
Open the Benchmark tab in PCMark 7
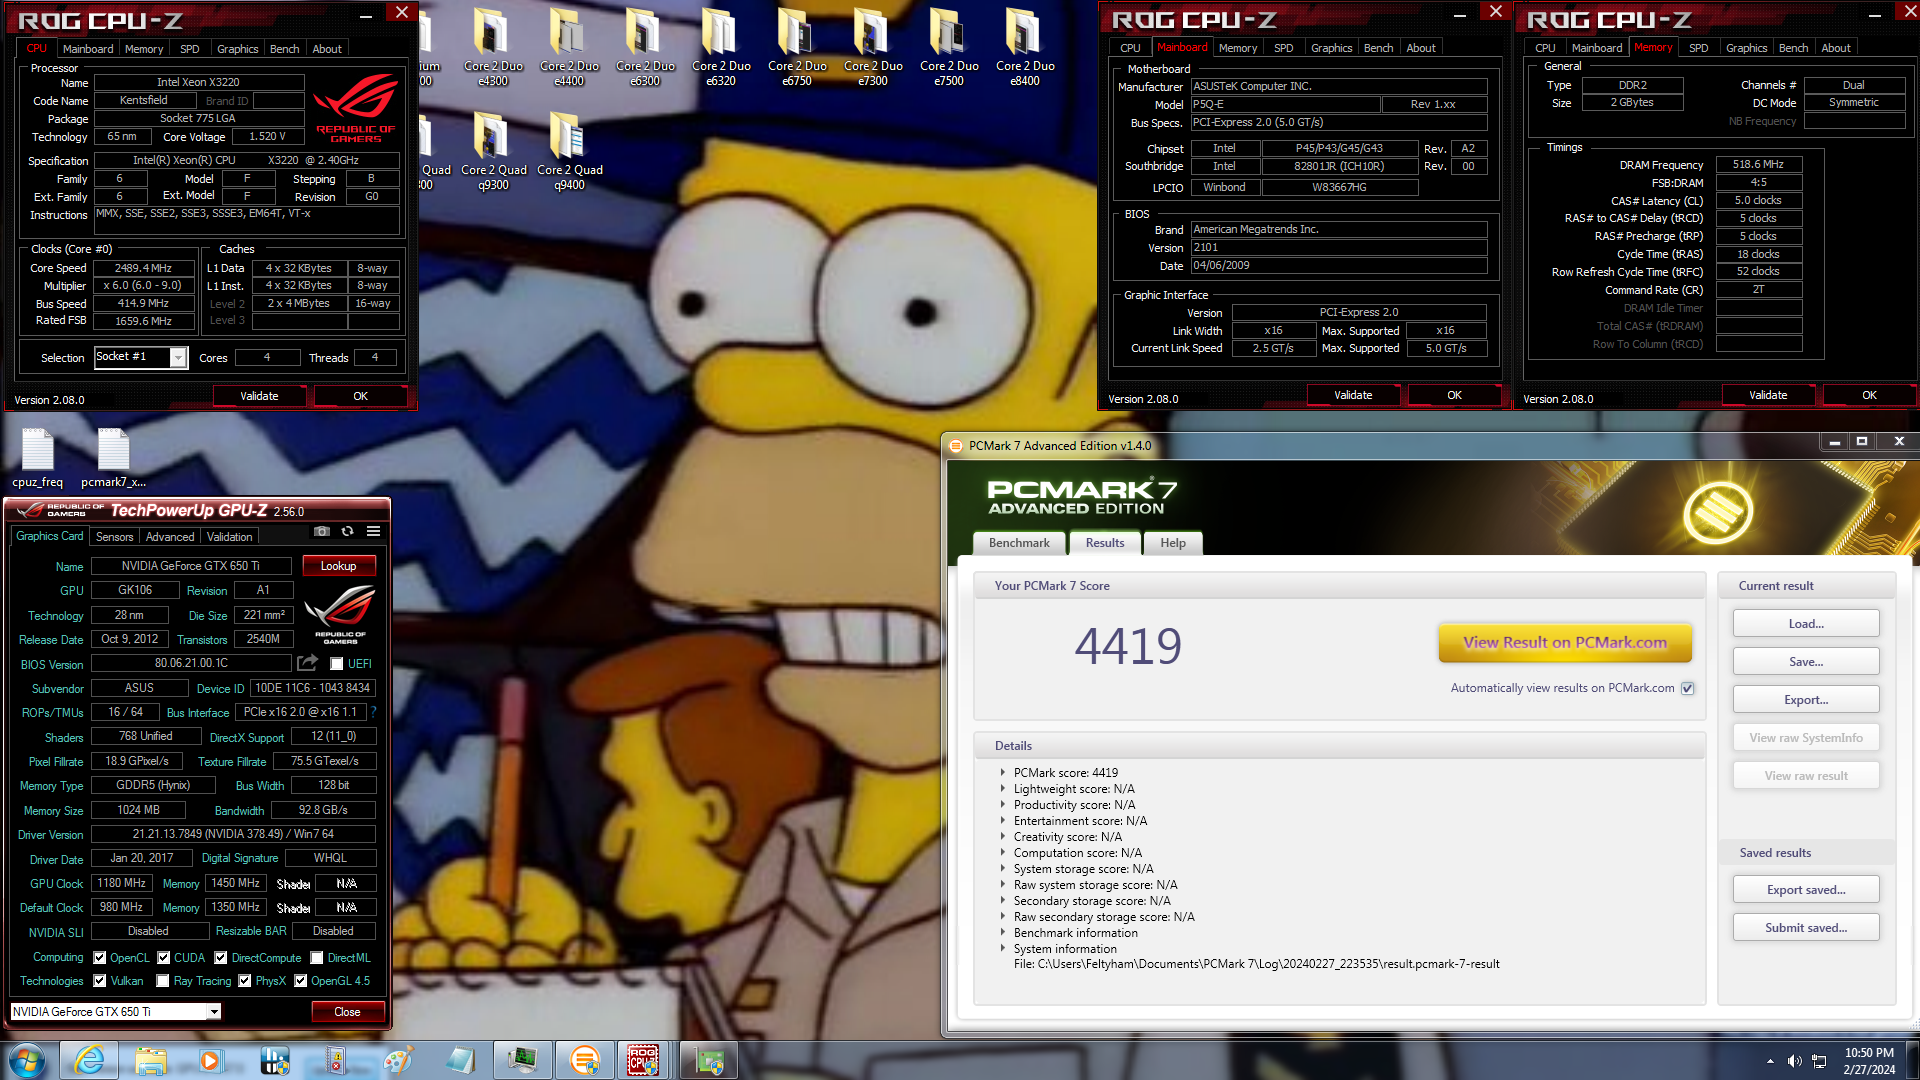coord(1019,543)
